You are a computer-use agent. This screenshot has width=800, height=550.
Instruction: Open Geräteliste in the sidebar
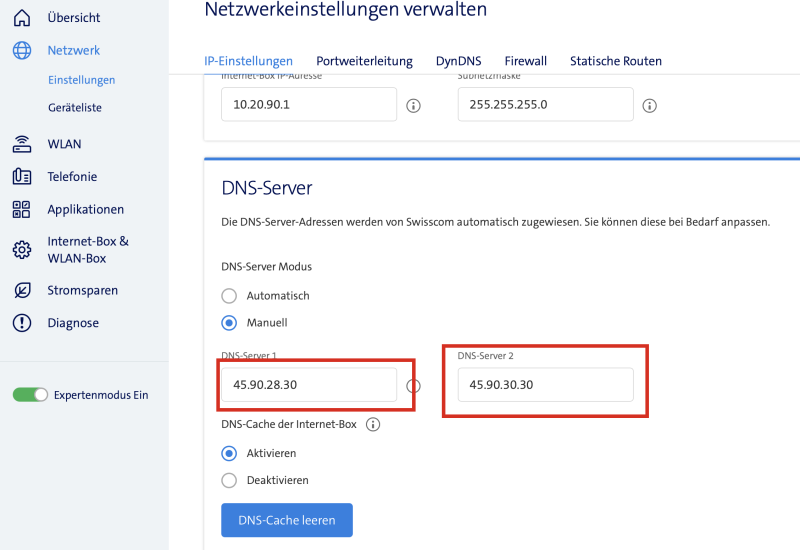tap(74, 107)
